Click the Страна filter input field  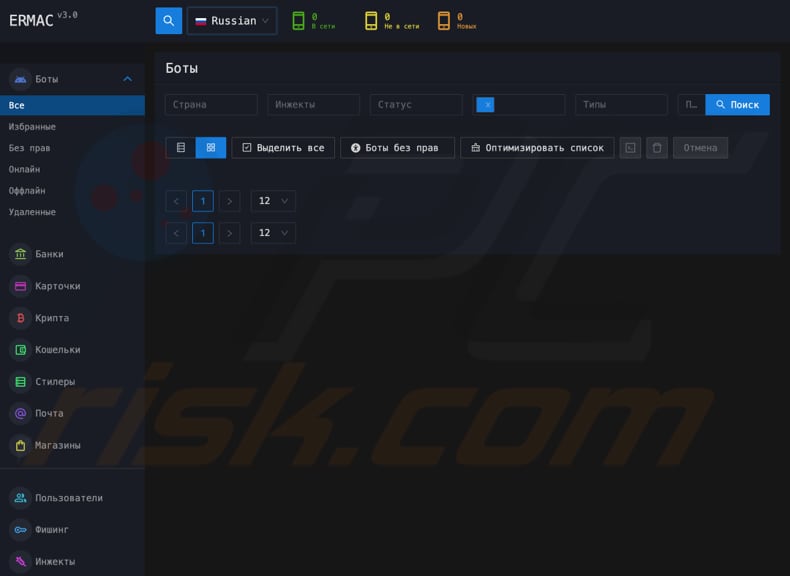pos(211,105)
